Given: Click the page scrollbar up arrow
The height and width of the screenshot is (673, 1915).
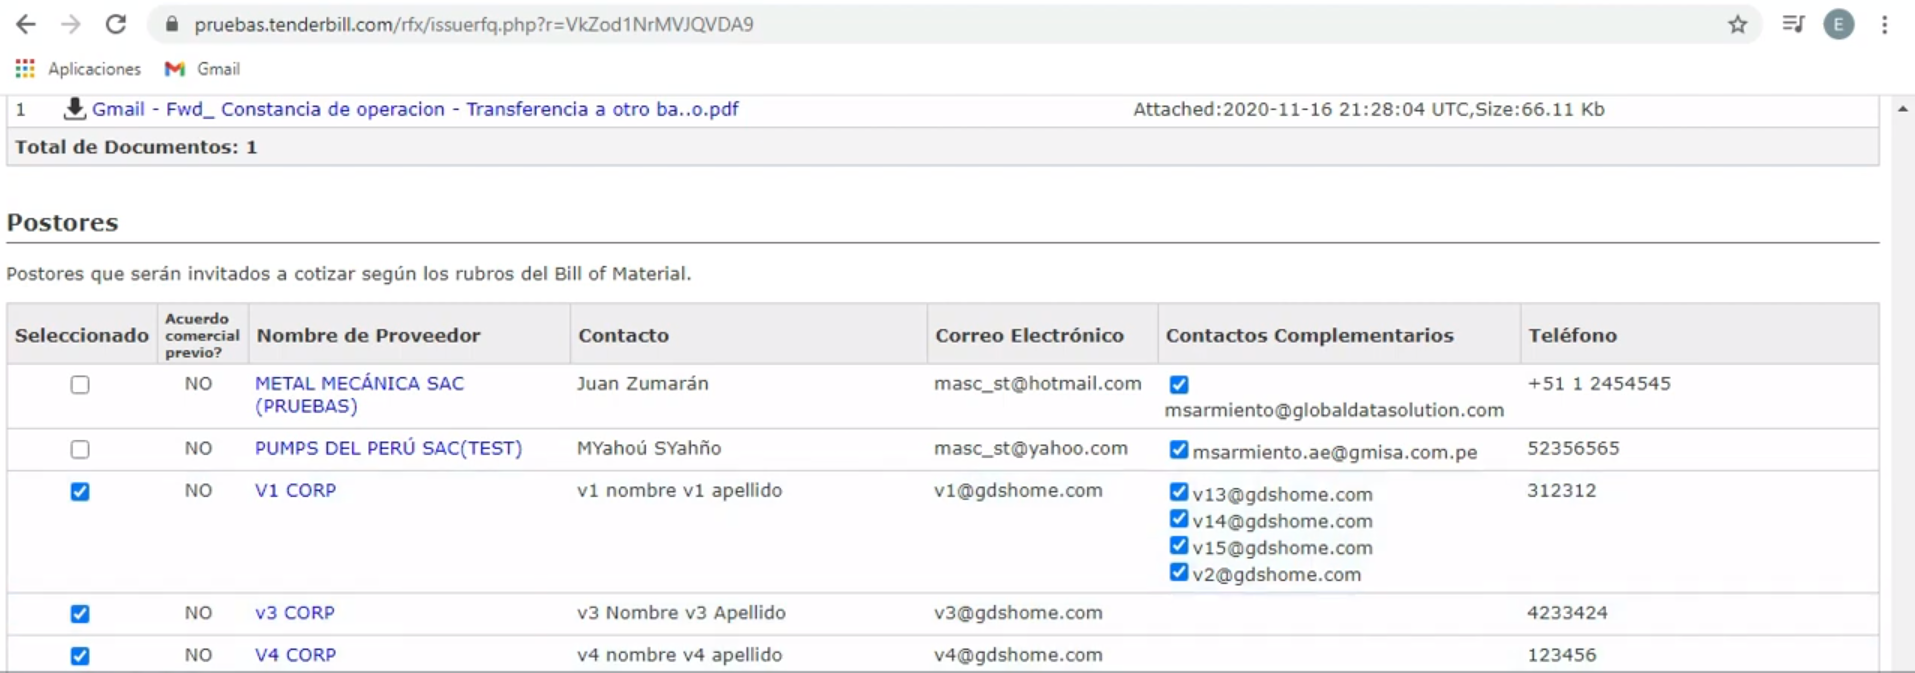Looking at the screenshot, I should [1903, 108].
